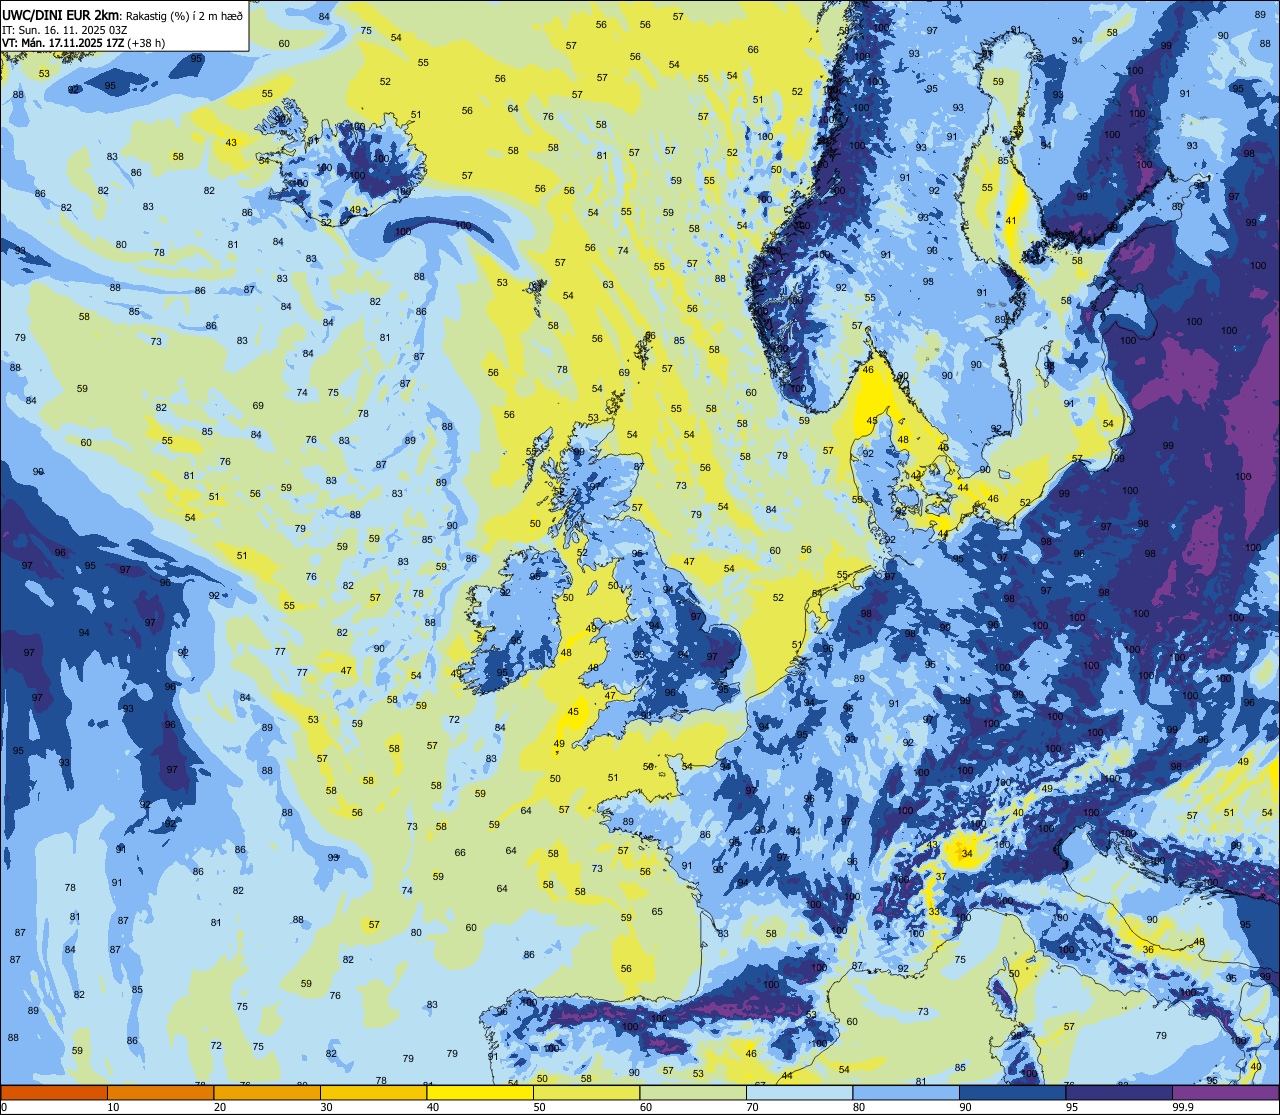Click the '(+38 h)' forecast offset text
This screenshot has height=1115, width=1280.
[146, 43]
